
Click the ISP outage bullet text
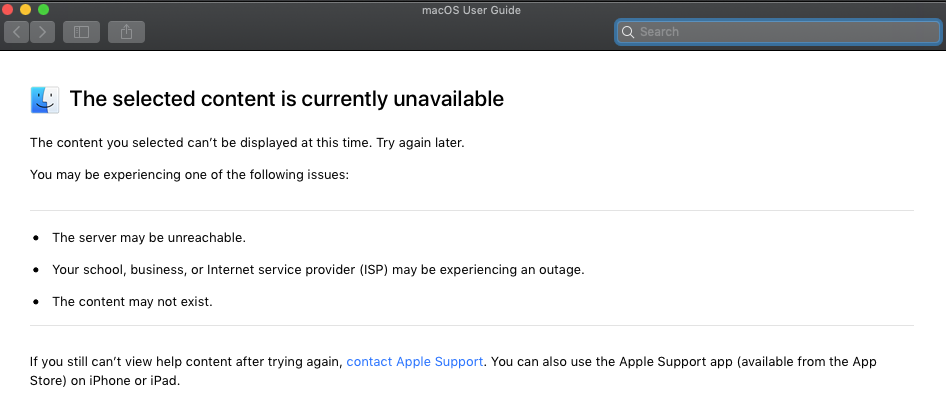pyautogui.click(x=318, y=269)
